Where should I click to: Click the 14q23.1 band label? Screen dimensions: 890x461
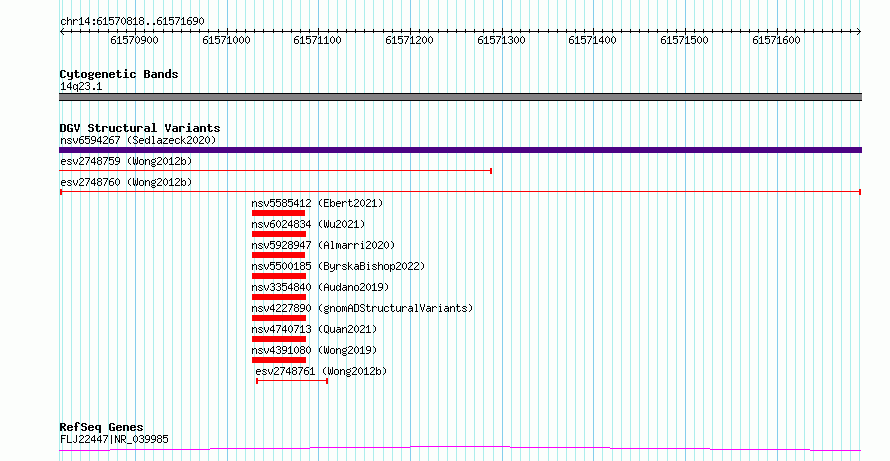pos(81,87)
